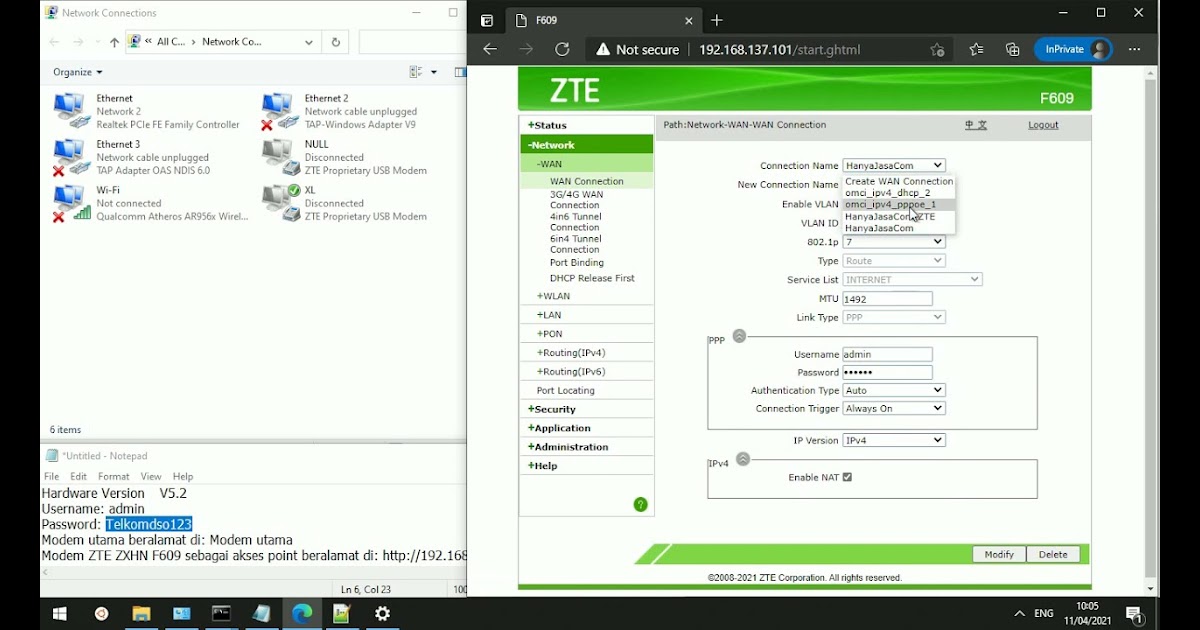Open the Windows Start menu

[x=59, y=613]
